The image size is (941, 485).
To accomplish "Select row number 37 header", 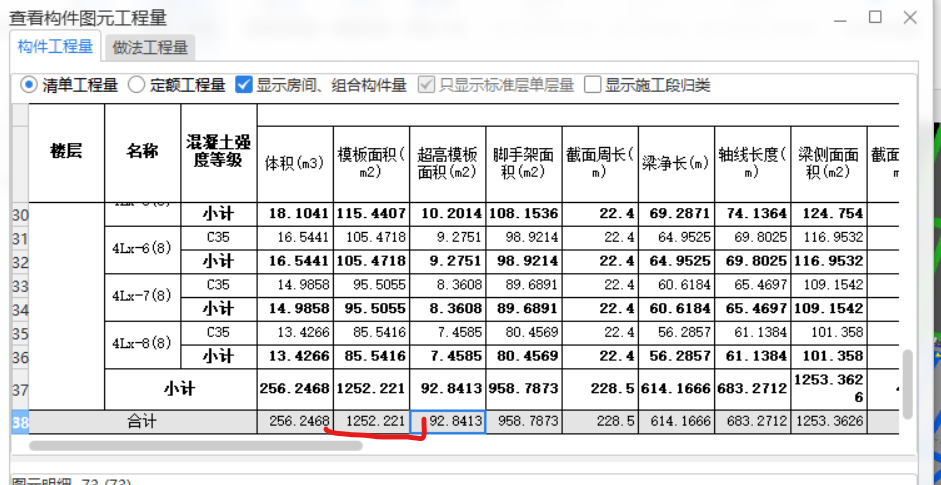I will (x=20, y=390).
